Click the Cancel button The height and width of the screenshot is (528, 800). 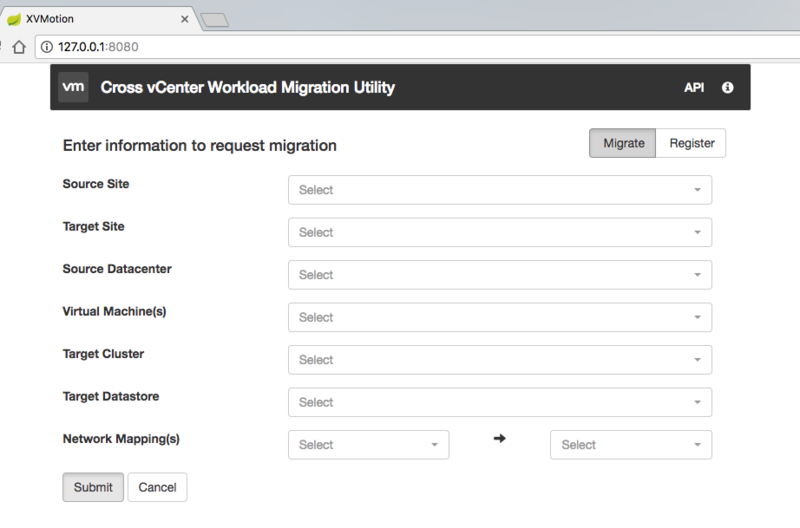point(157,487)
